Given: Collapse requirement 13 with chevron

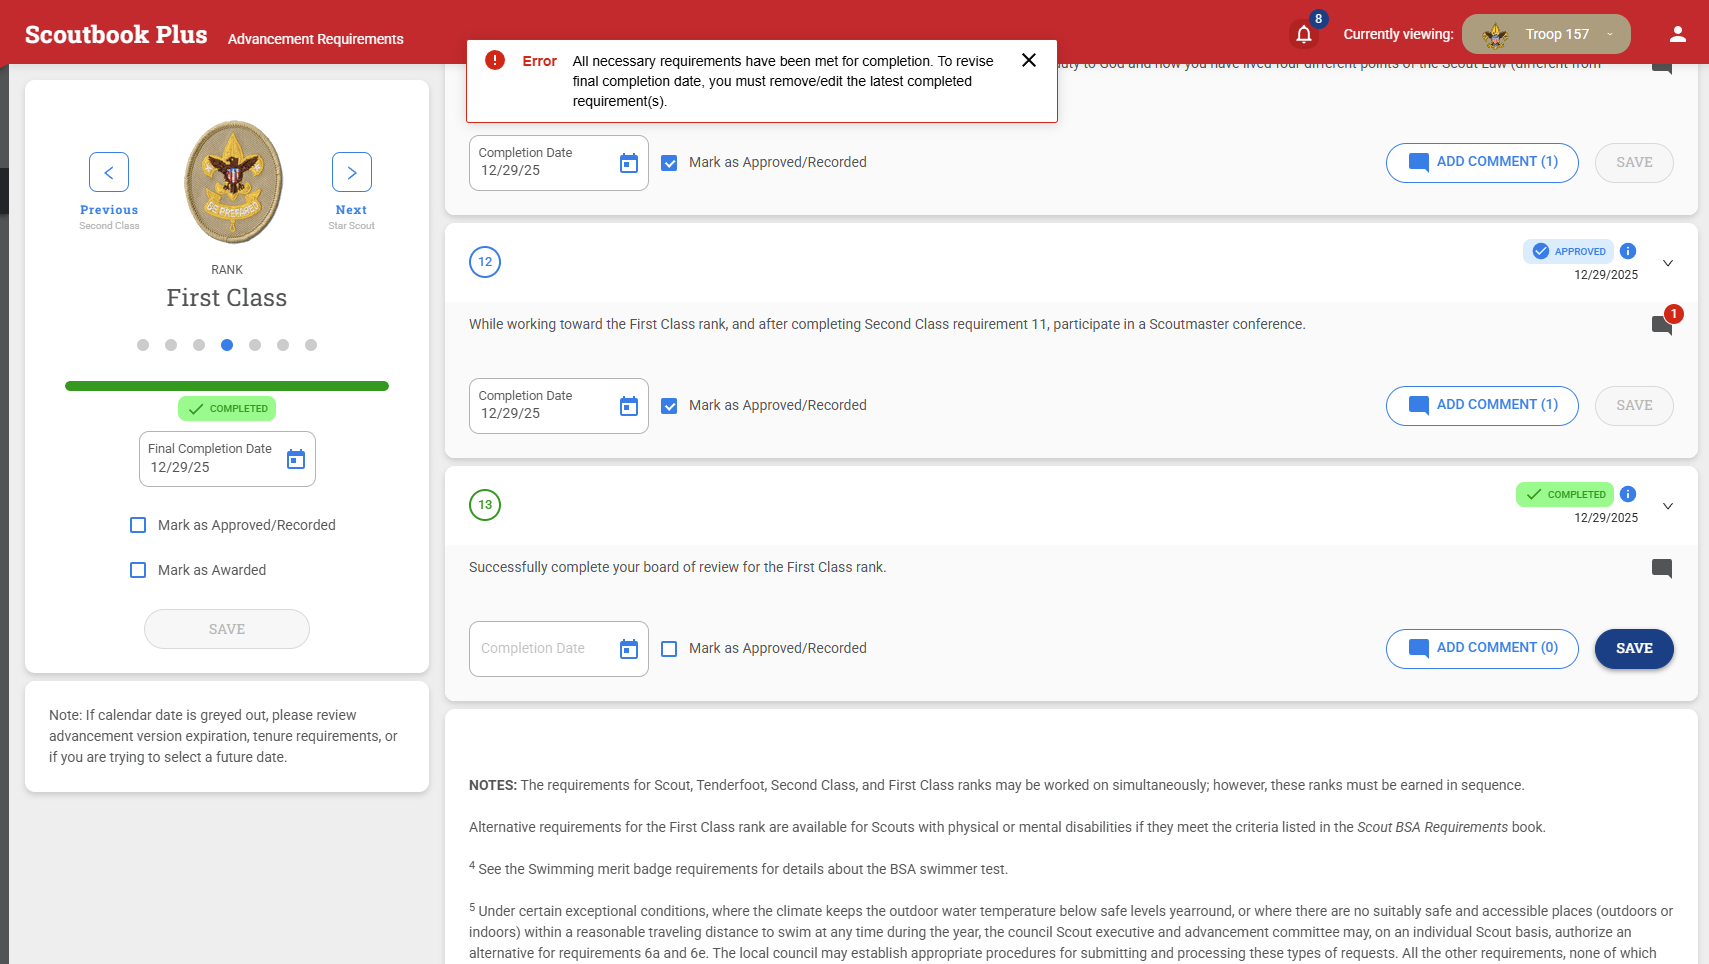Looking at the screenshot, I should 1668,506.
